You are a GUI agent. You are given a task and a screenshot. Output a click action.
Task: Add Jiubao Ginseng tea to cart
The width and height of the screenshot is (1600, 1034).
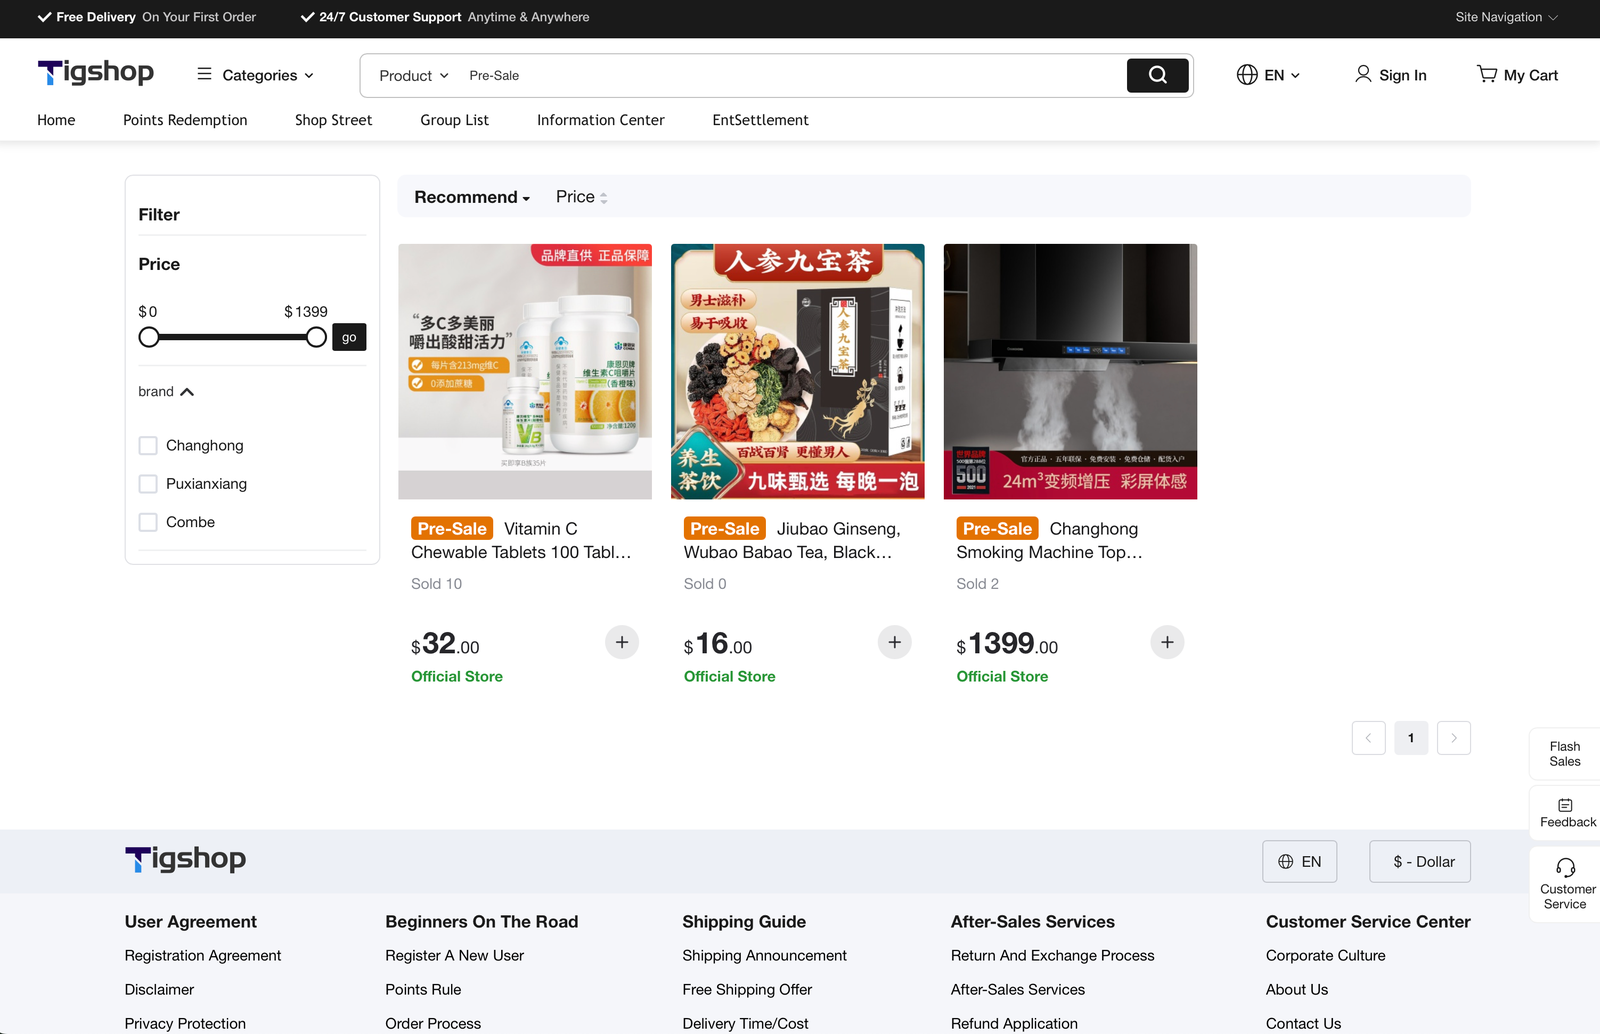[x=894, y=642]
